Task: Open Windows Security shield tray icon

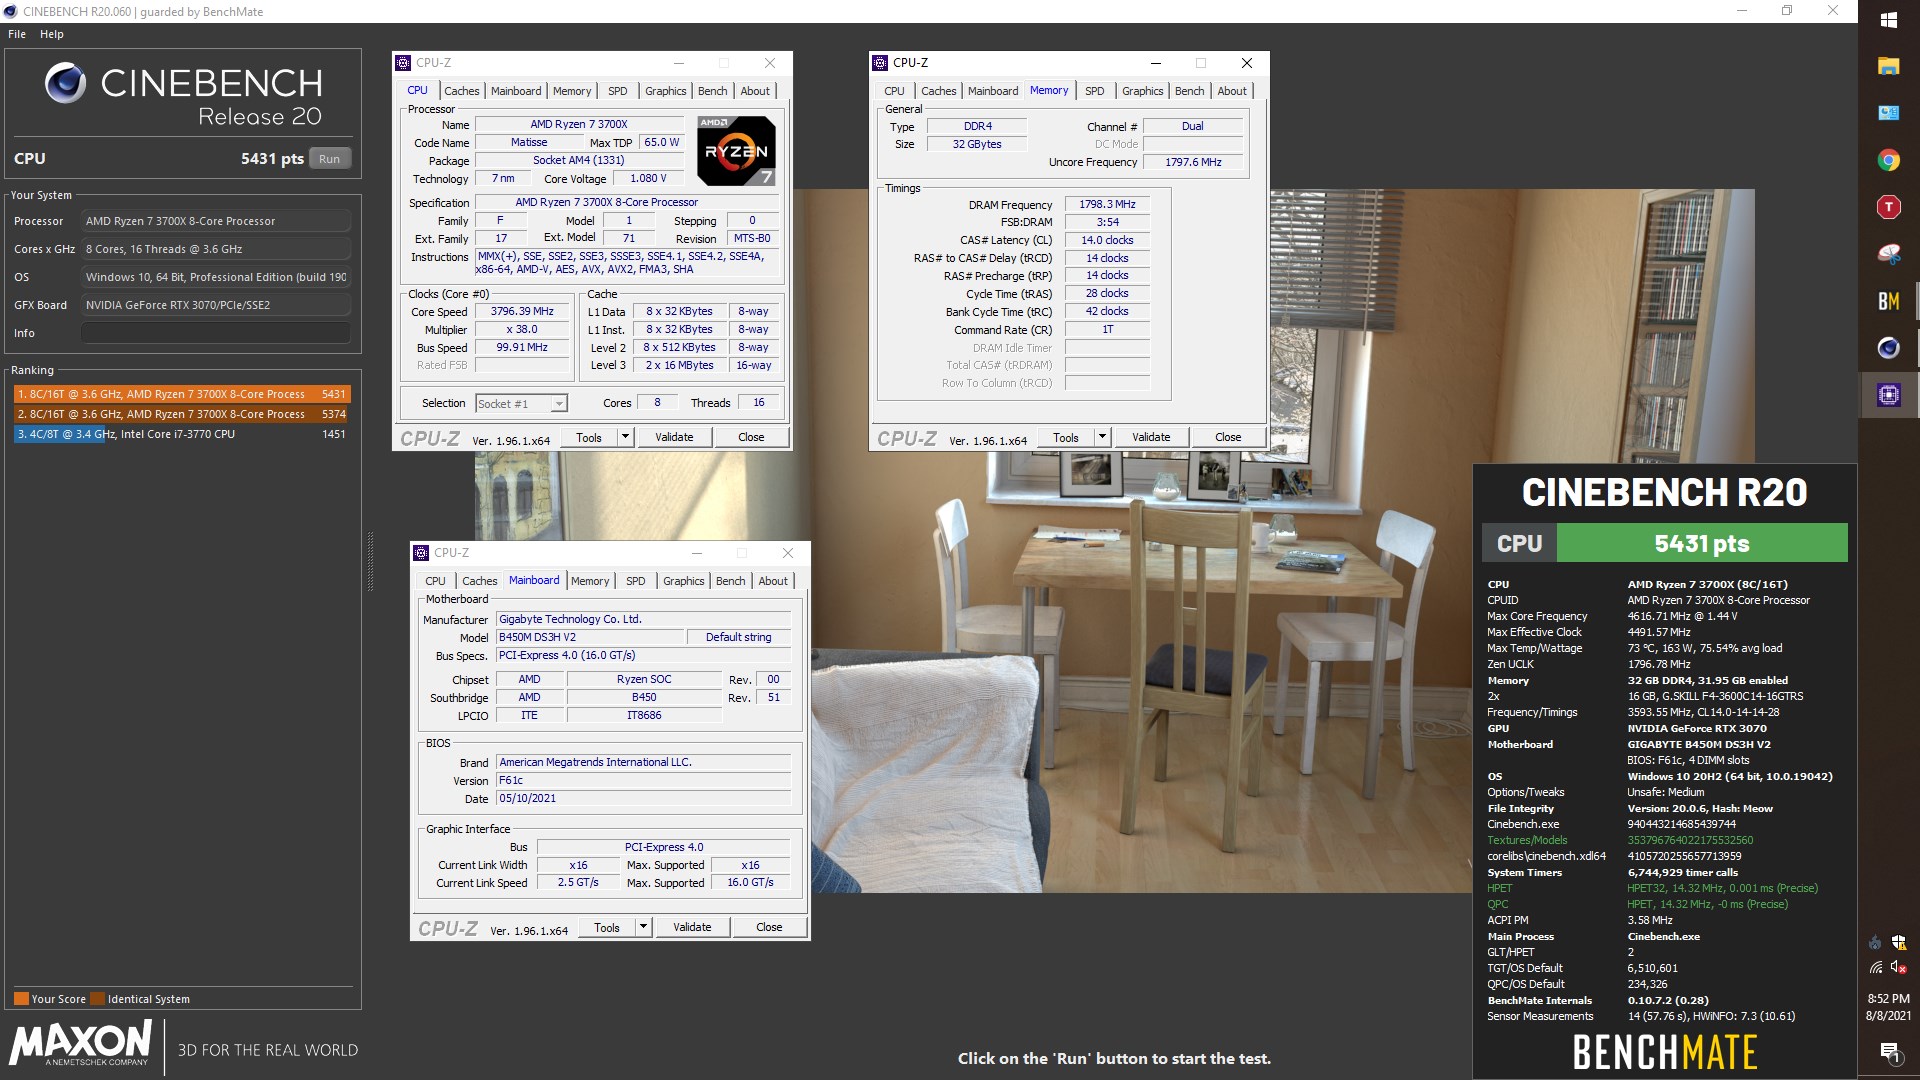Action: pyautogui.click(x=1899, y=942)
